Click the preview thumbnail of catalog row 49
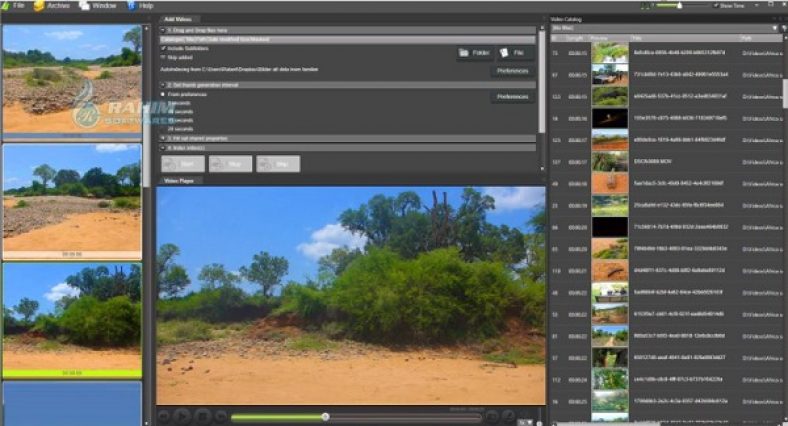Screen dimensions: 788x426 point(610,184)
